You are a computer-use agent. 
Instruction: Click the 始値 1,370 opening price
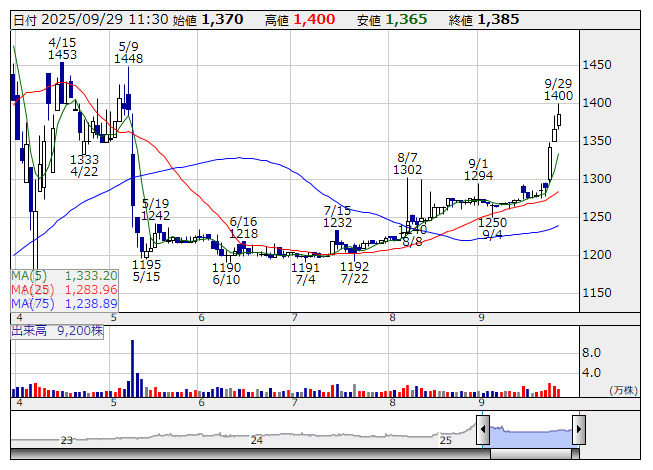coord(208,20)
